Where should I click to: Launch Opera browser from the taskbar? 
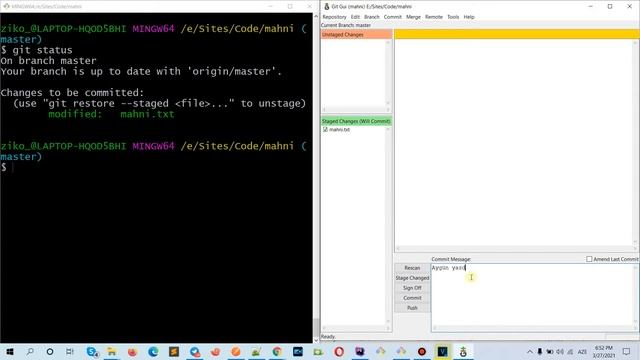tap(339, 351)
